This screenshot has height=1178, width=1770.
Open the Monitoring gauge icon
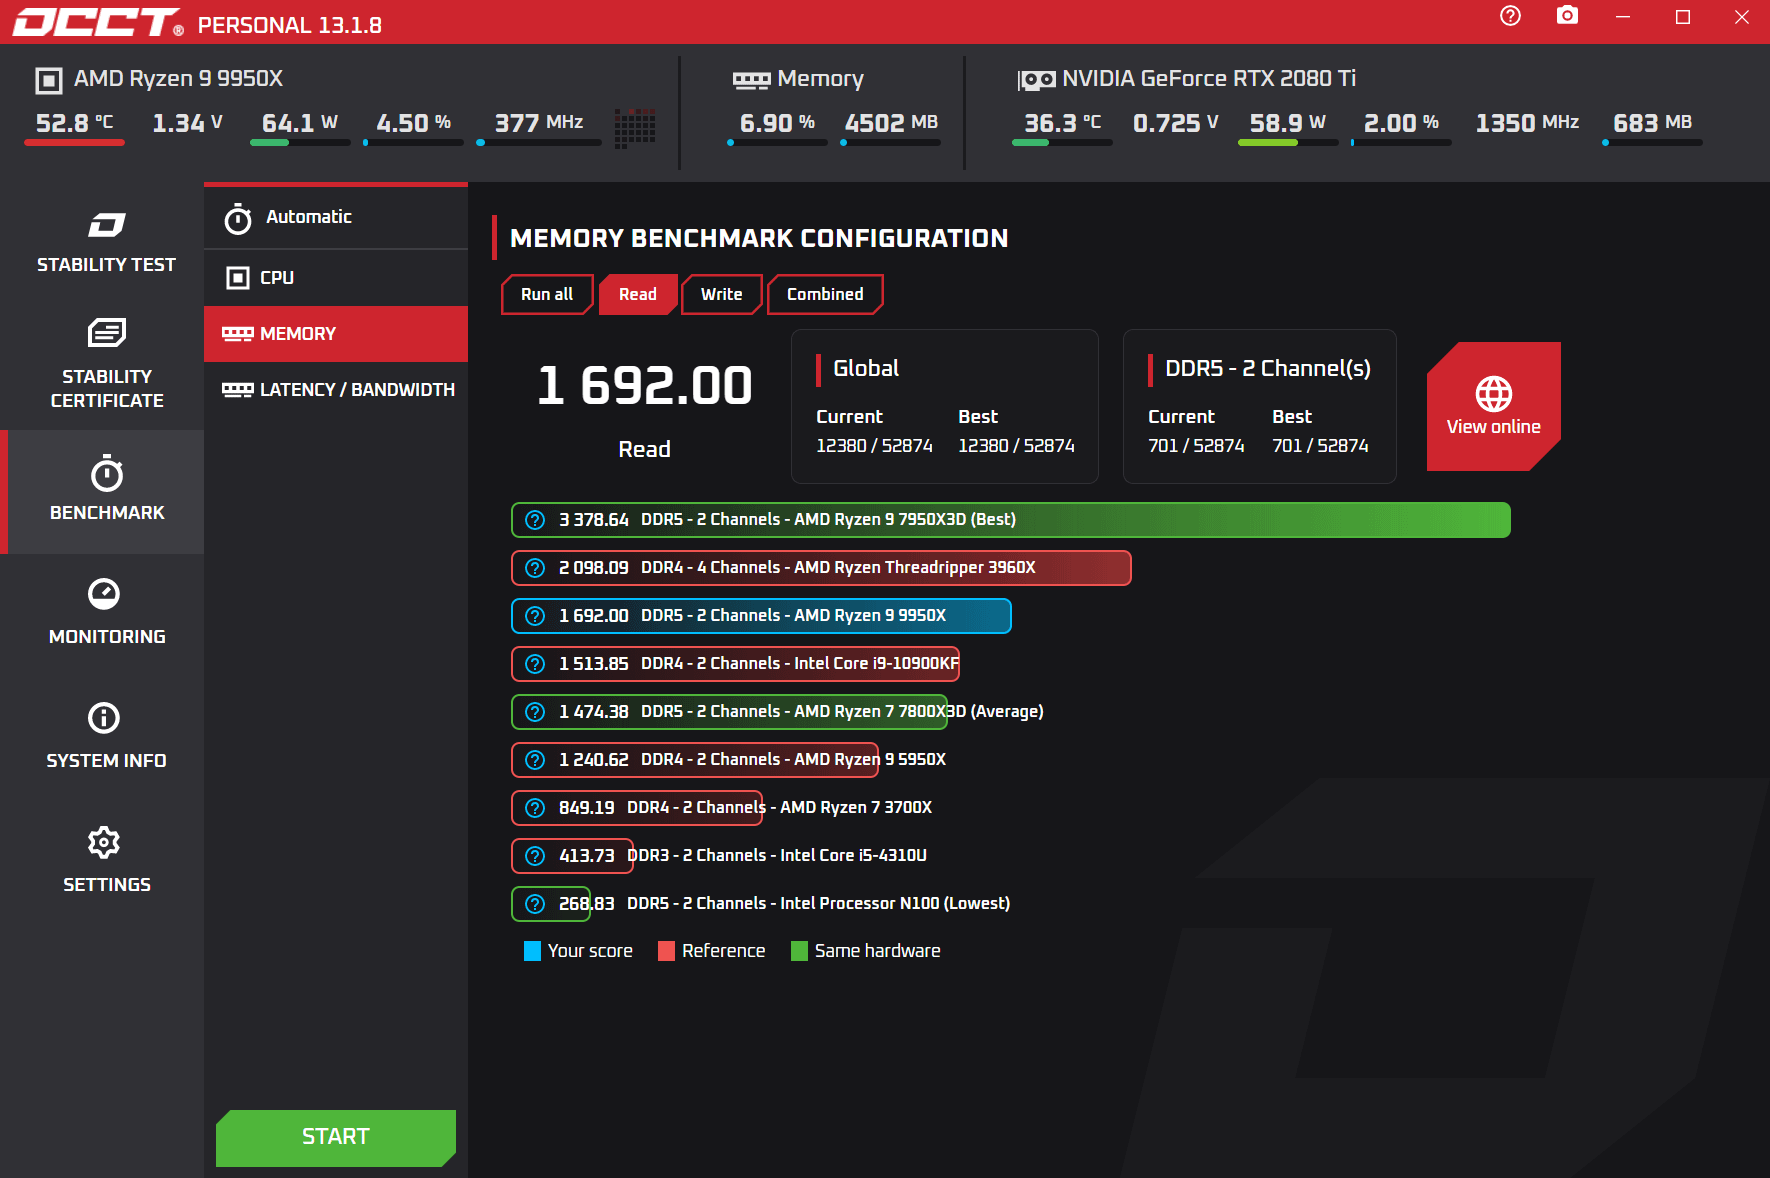pos(105,594)
